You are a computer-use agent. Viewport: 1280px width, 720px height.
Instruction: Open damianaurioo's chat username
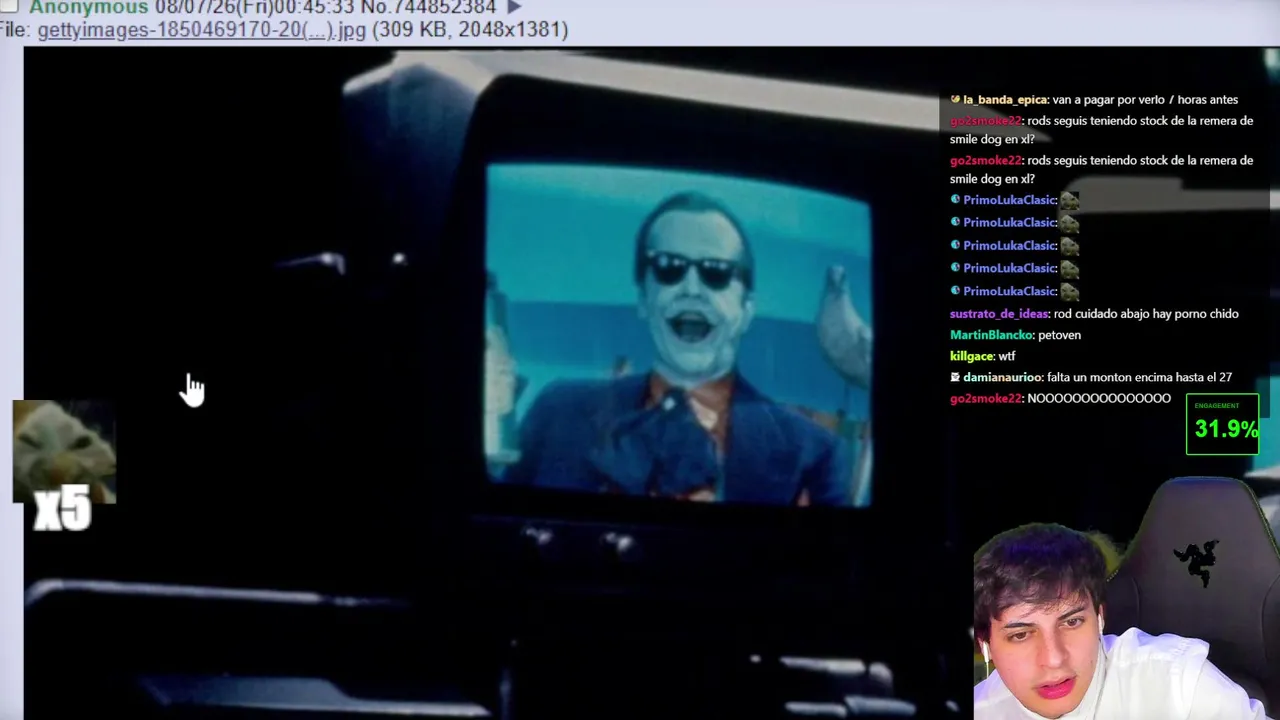1002,377
